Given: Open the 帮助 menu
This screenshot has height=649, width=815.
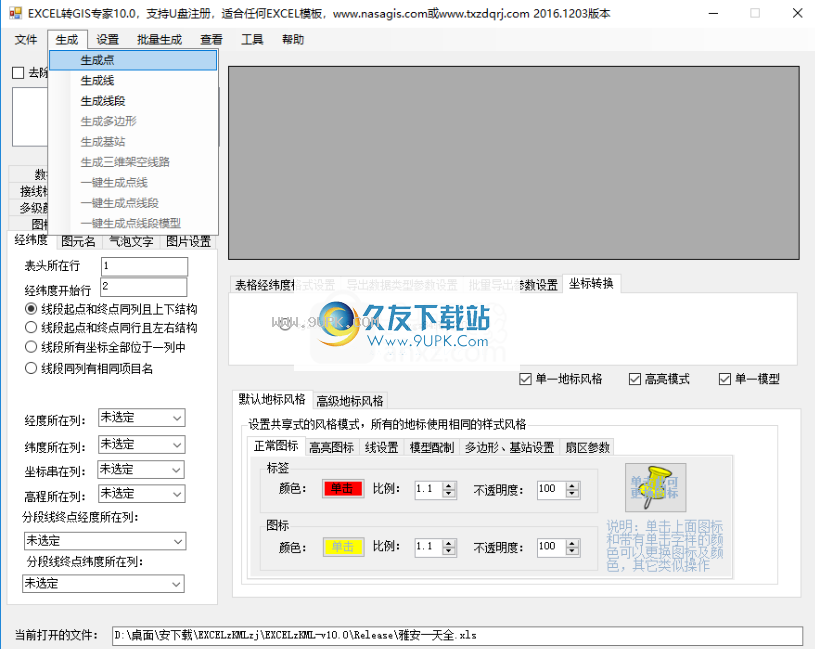Looking at the screenshot, I should click(x=293, y=39).
